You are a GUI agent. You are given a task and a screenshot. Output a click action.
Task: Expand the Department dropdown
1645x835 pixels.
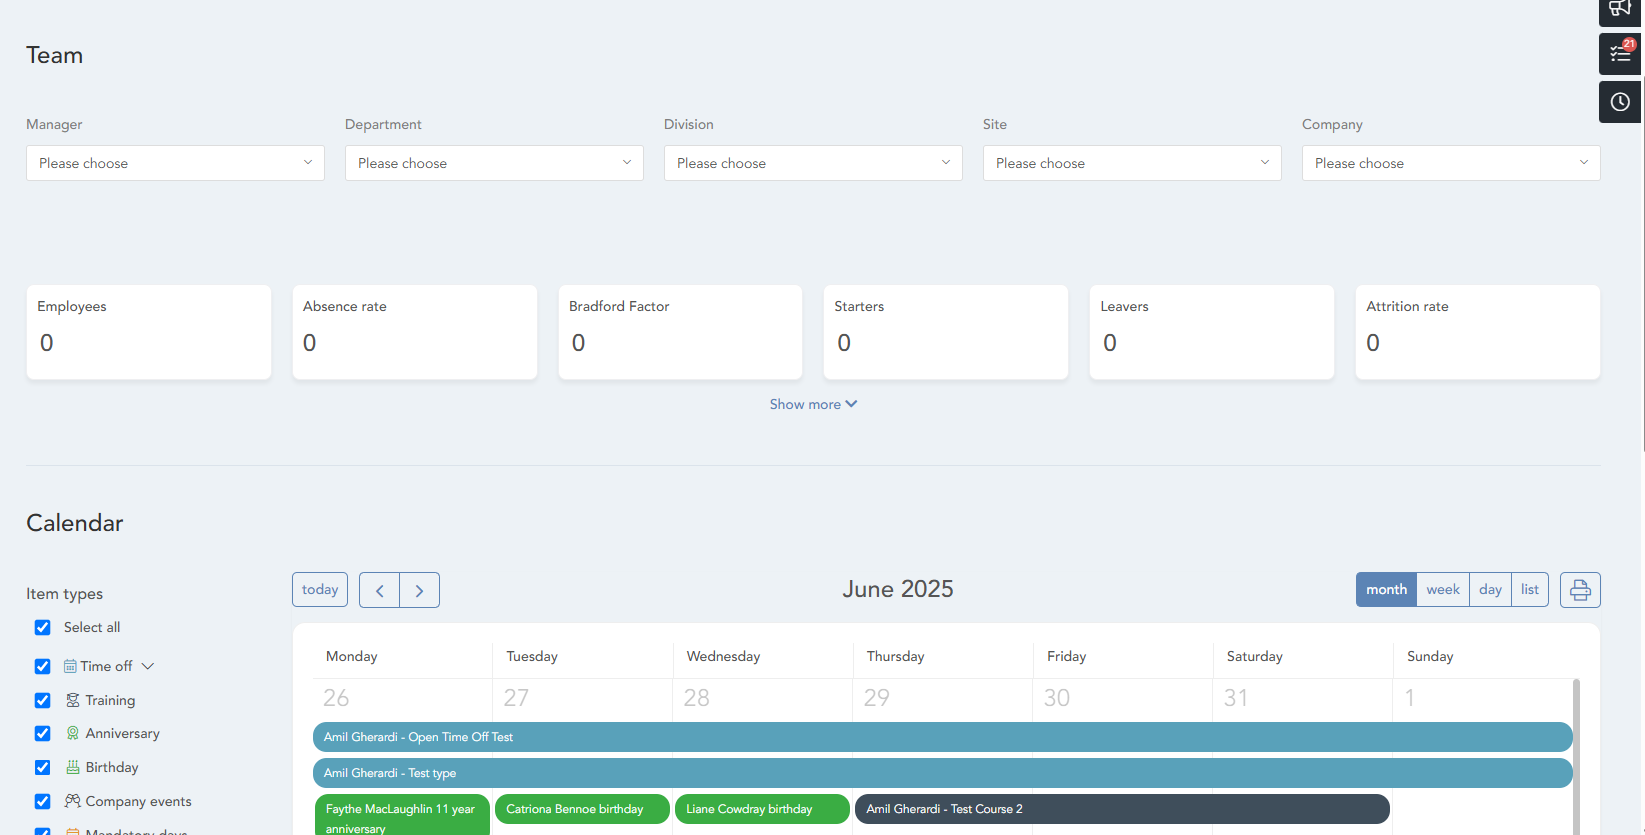pyautogui.click(x=494, y=163)
